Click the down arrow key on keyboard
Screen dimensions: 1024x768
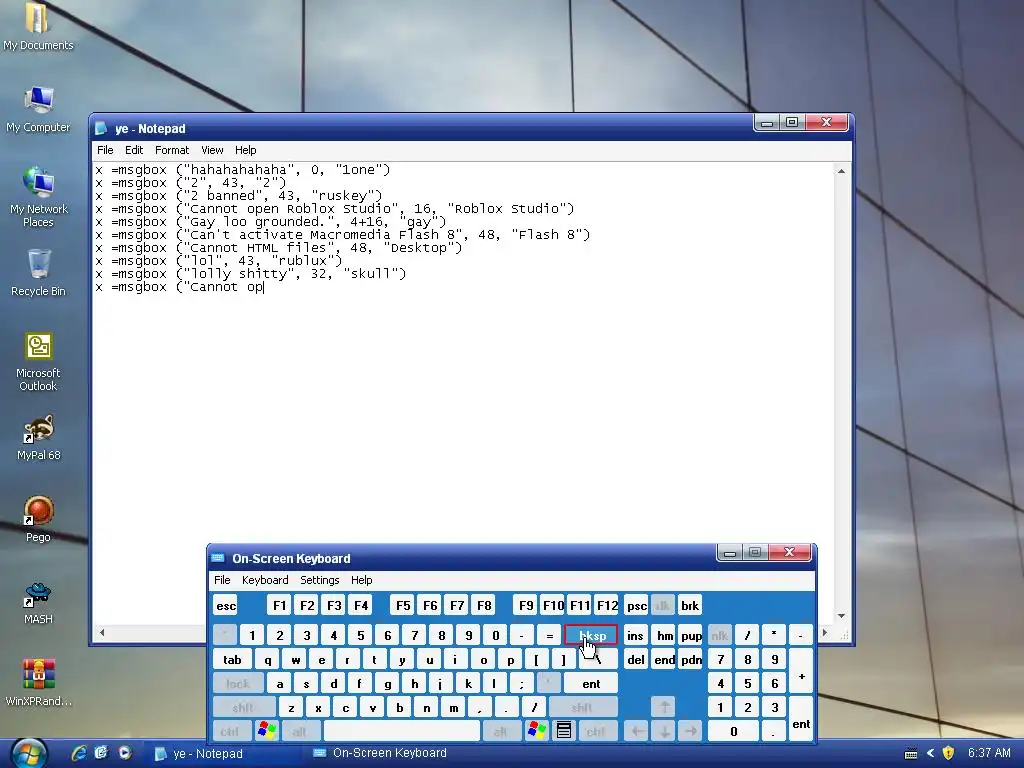tap(664, 731)
